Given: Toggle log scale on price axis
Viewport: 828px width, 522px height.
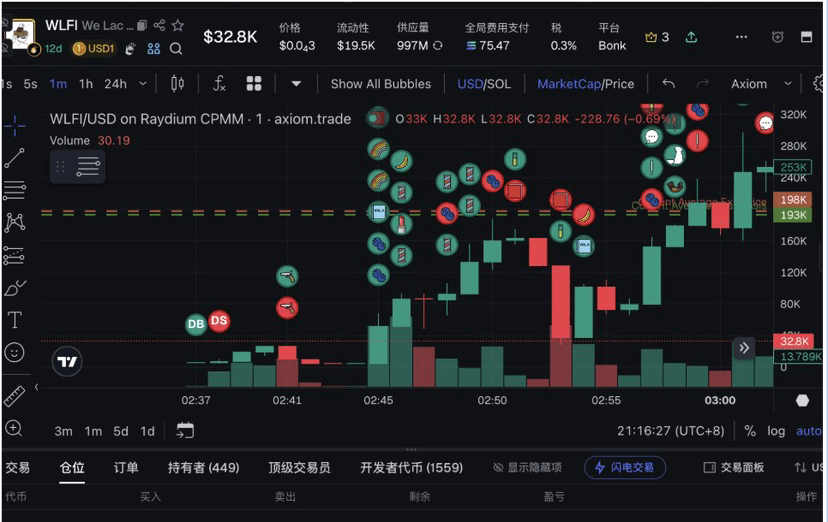Looking at the screenshot, I should 776,431.
